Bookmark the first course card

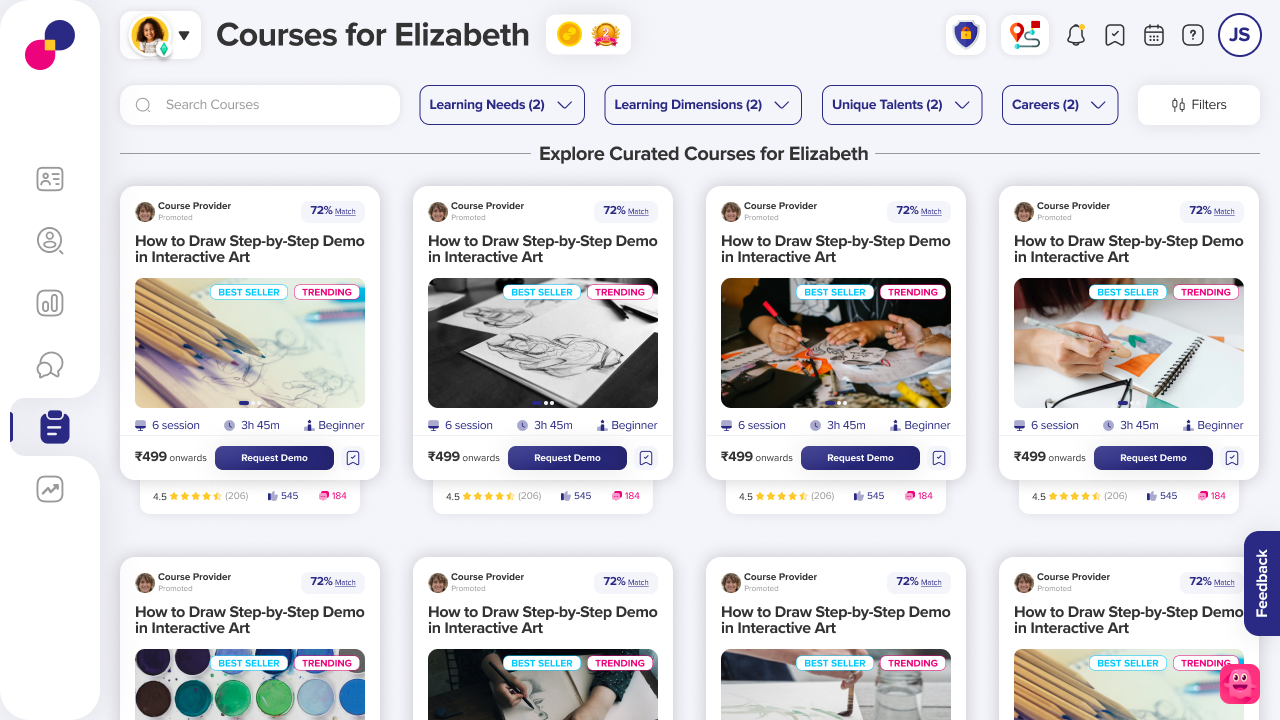(353, 458)
